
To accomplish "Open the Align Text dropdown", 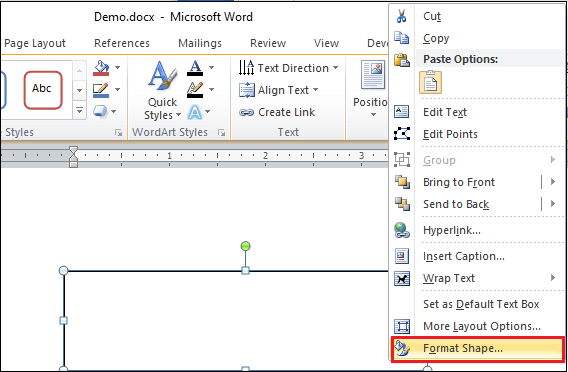I will (316, 89).
